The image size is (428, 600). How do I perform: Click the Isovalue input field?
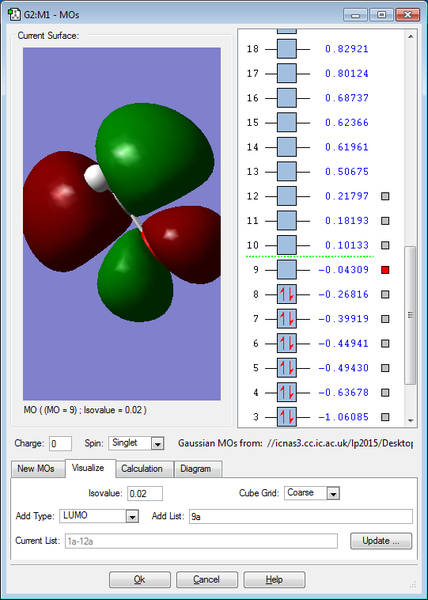pyautogui.click(x=145, y=494)
